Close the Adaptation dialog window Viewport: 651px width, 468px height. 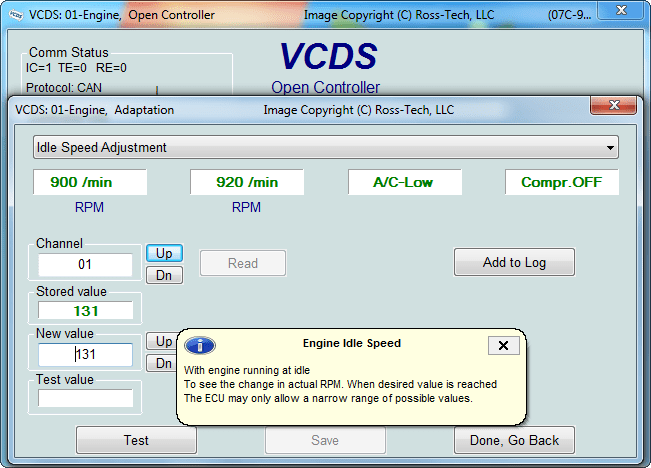click(x=614, y=105)
